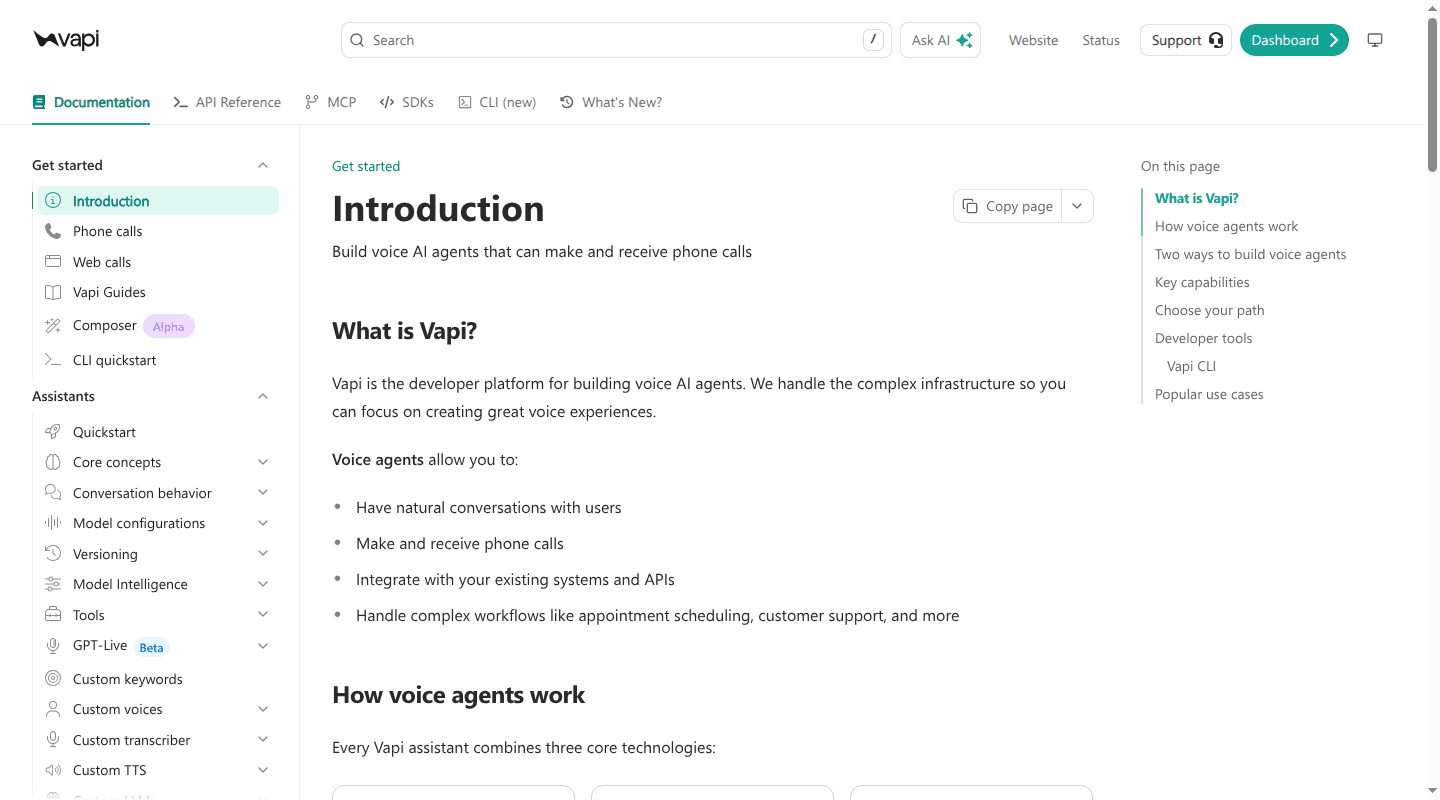This screenshot has width=1440, height=800.
Task: Open the MCP tab
Action: 331,102
